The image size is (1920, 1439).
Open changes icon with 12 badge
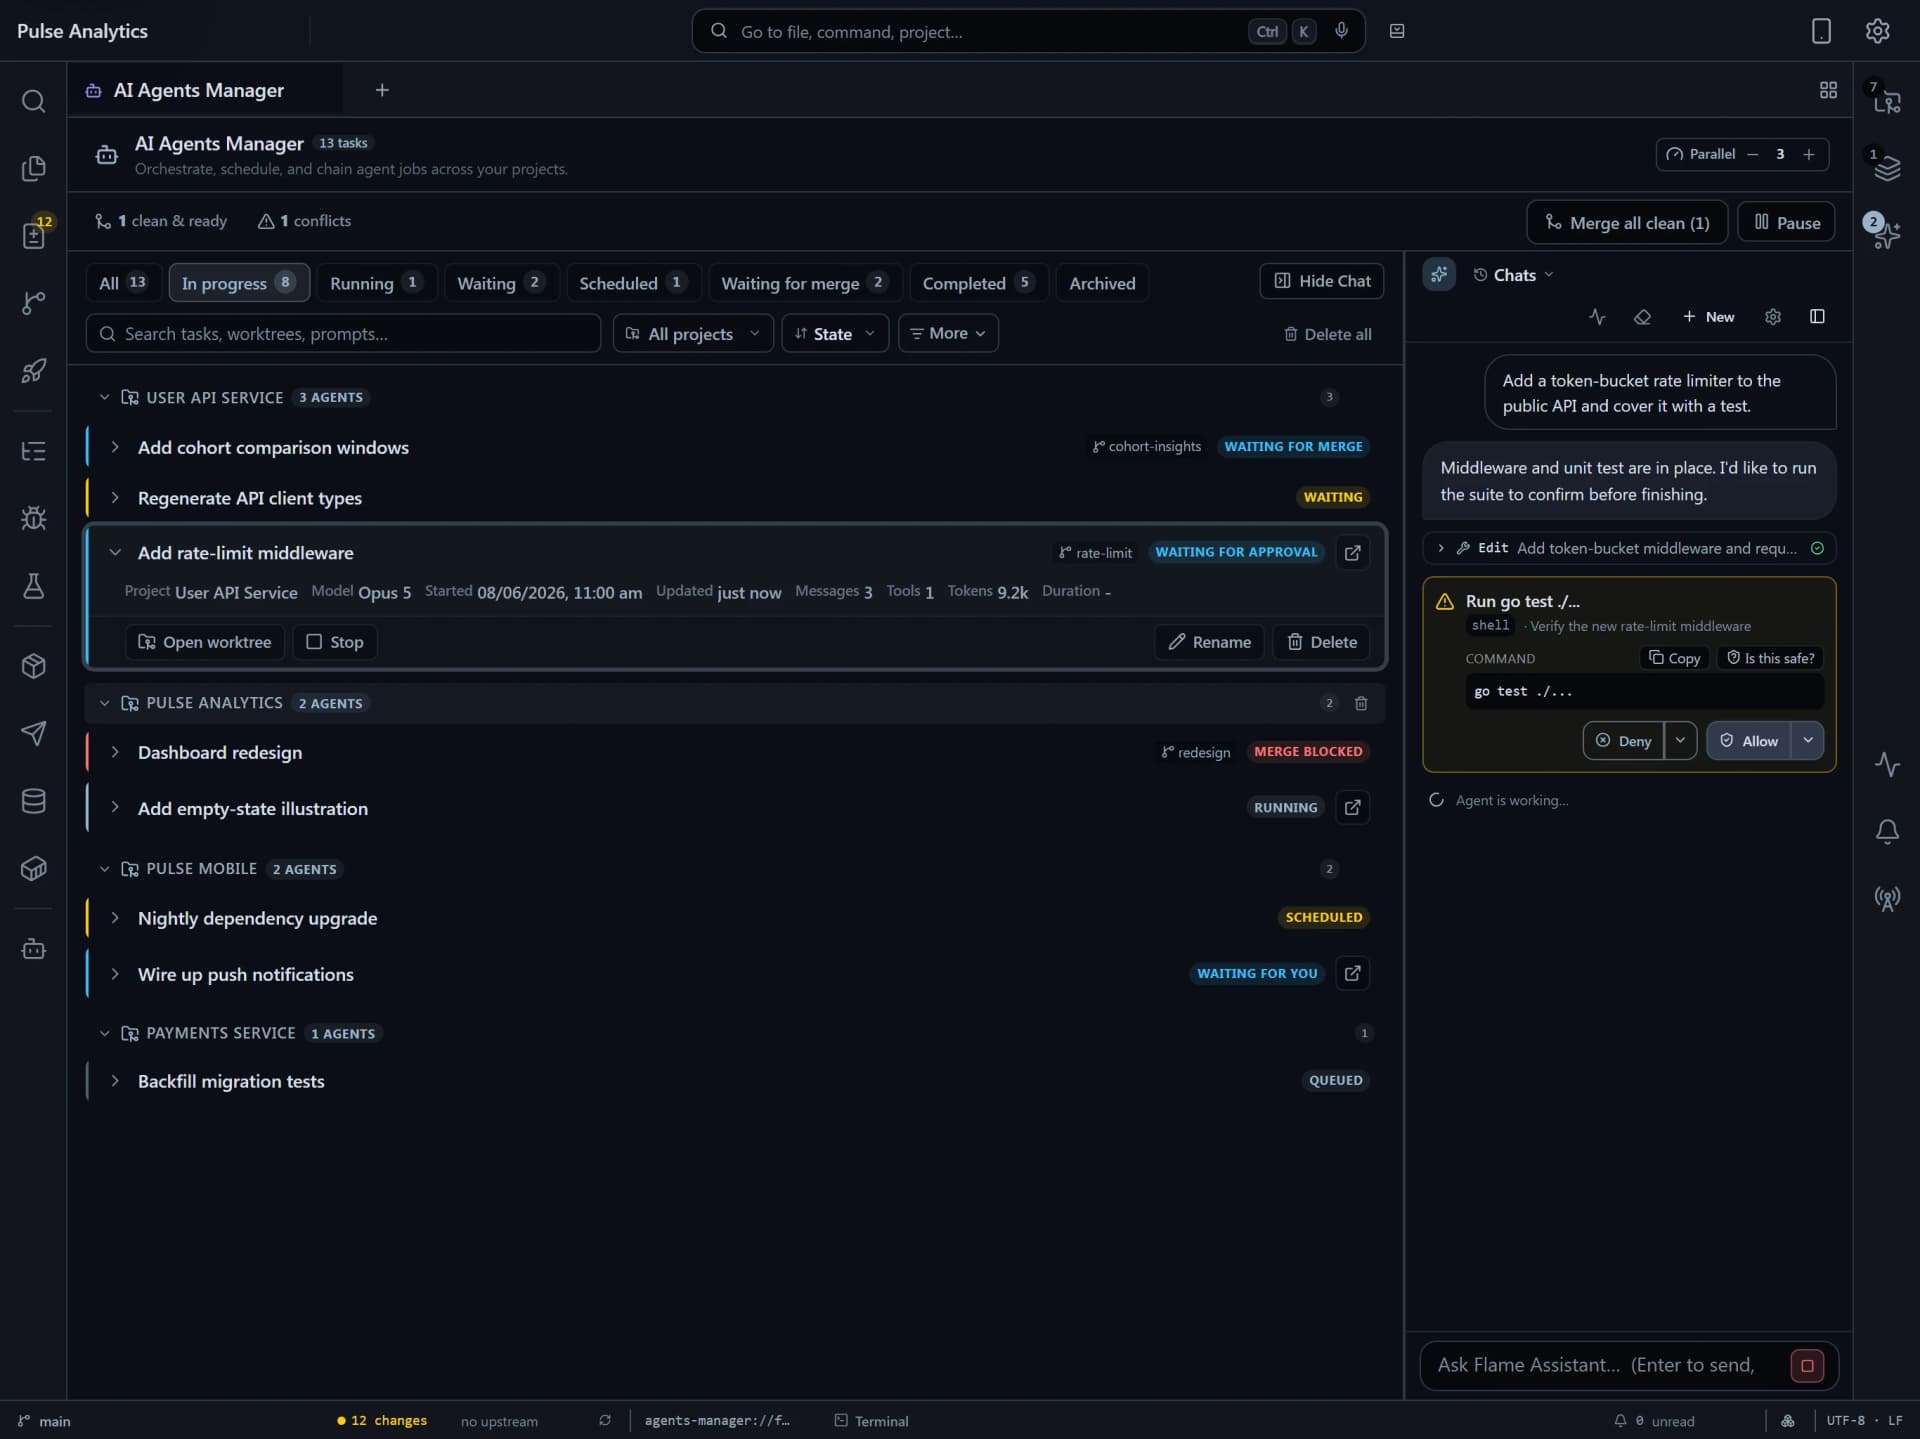[33, 235]
